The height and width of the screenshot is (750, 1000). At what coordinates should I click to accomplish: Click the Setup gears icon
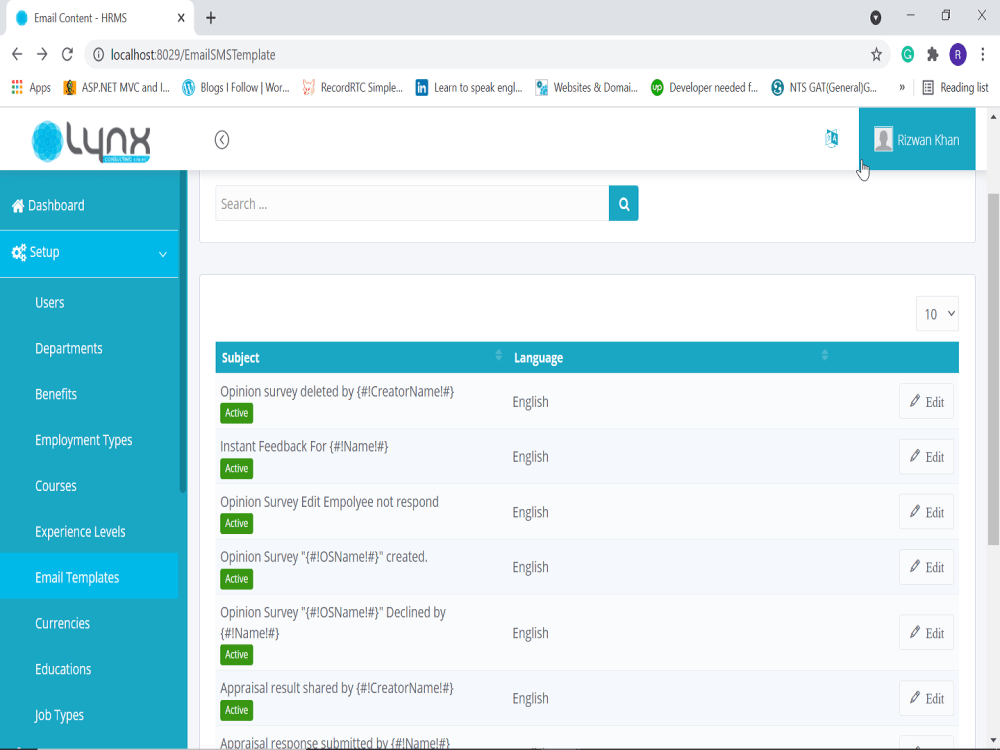[18, 252]
